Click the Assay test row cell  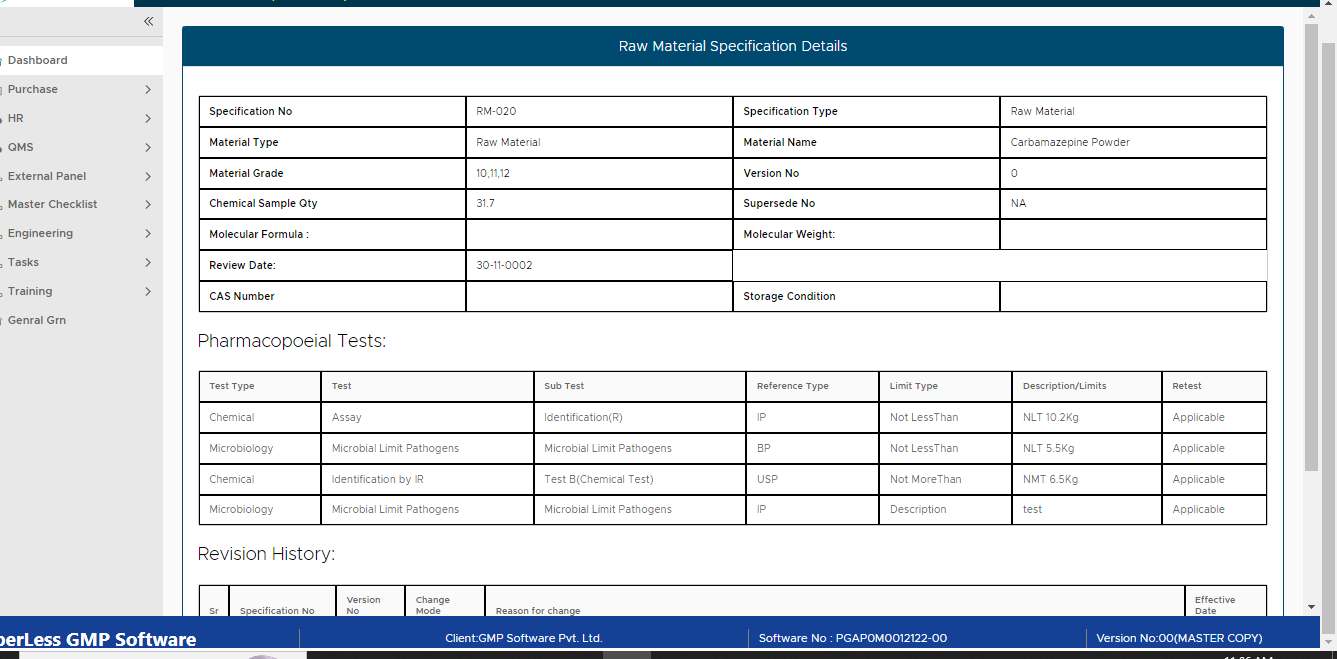347,418
